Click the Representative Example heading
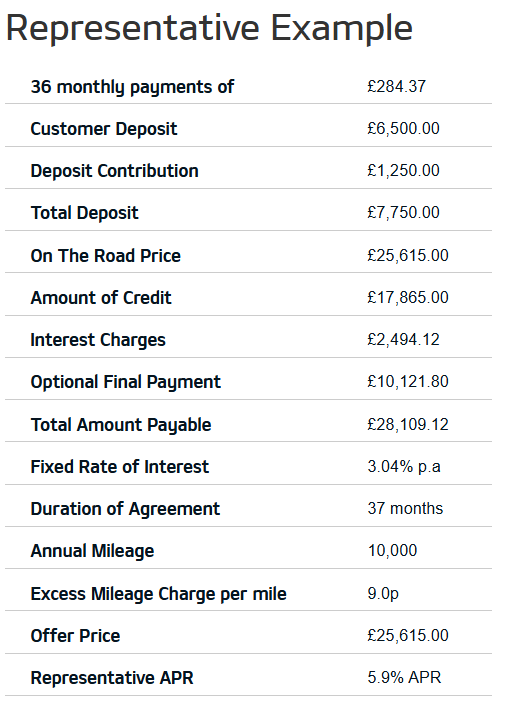Image resolution: width=525 pixels, height=702 pixels. (209, 29)
